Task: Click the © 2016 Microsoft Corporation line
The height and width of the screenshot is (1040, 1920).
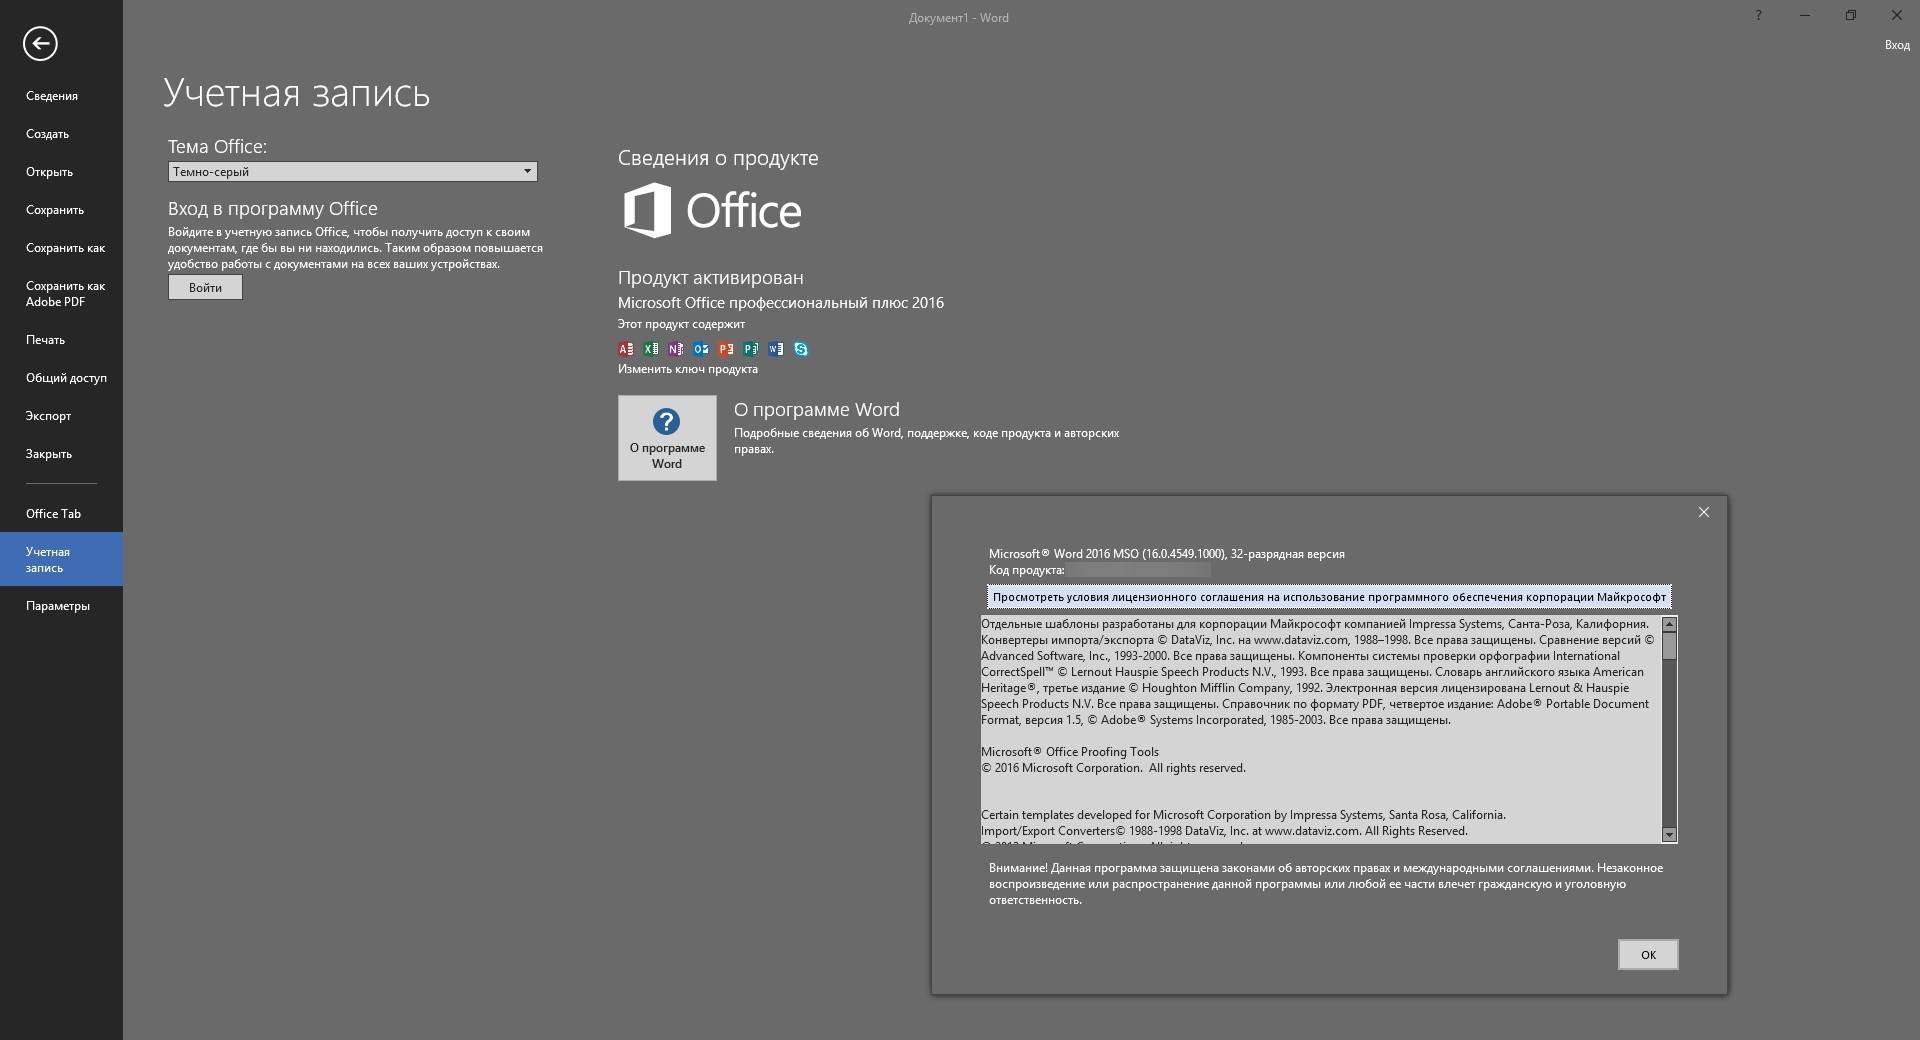Action: click(x=1113, y=768)
